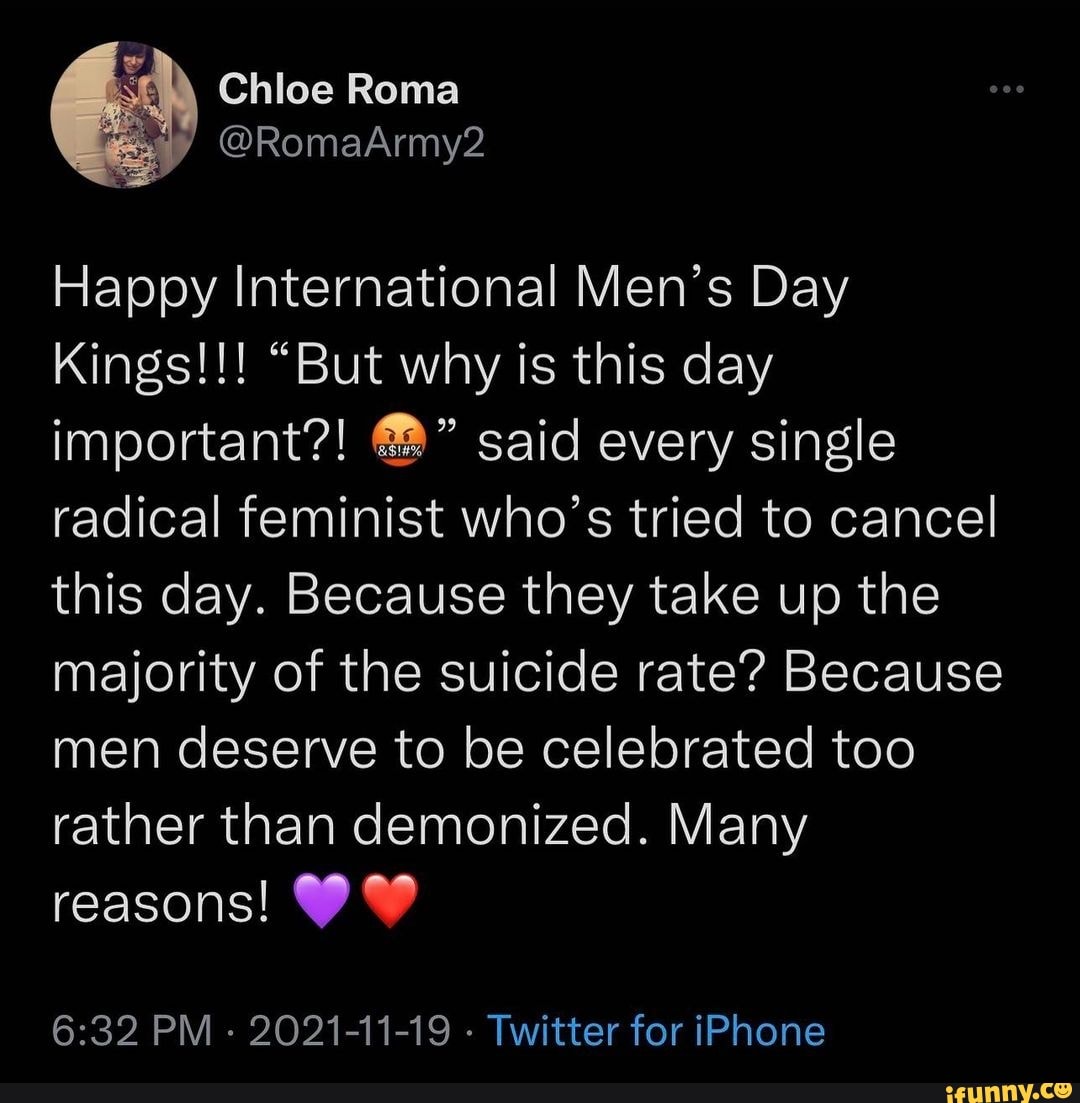This screenshot has width=1080, height=1103.
Task: Click the display name Chloe Roma
Action: [x=340, y=88]
